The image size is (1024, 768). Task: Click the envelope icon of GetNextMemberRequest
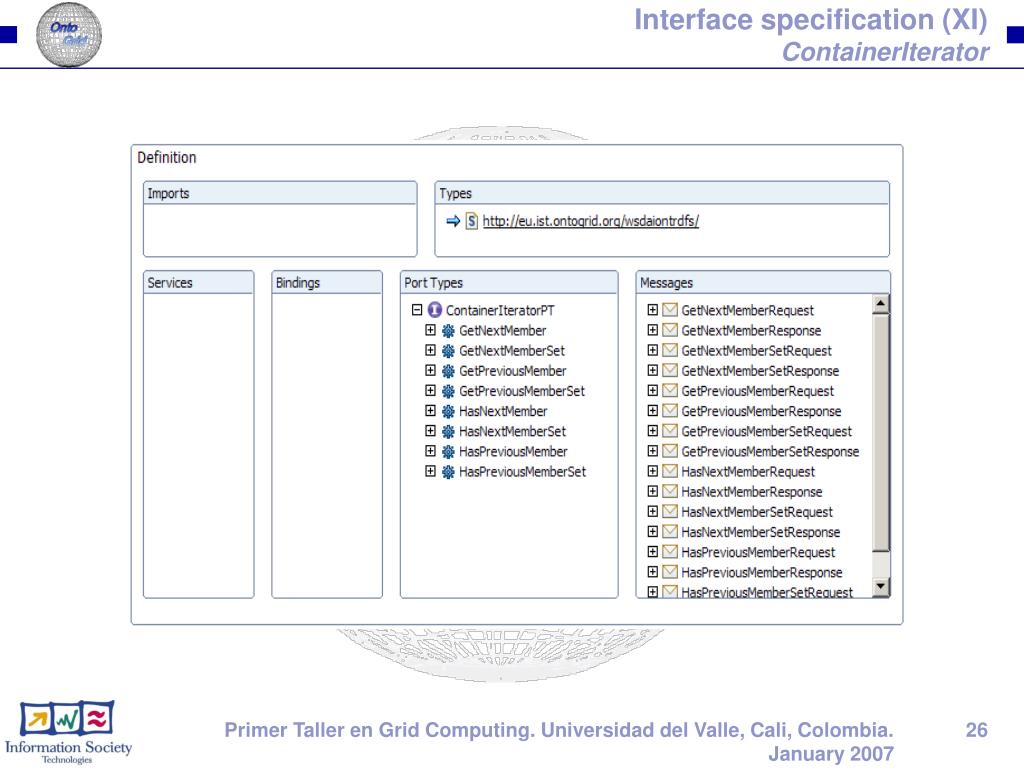pos(670,311)
